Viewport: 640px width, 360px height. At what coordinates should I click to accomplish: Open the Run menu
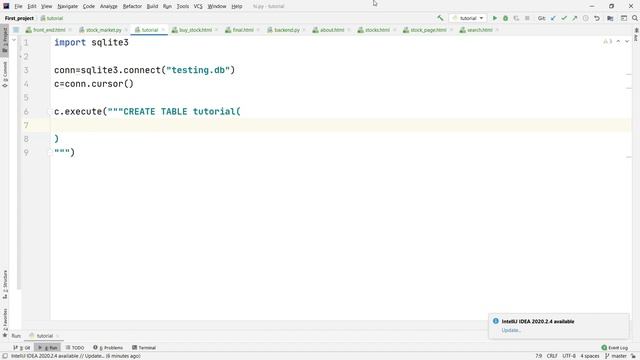(167, 6)
